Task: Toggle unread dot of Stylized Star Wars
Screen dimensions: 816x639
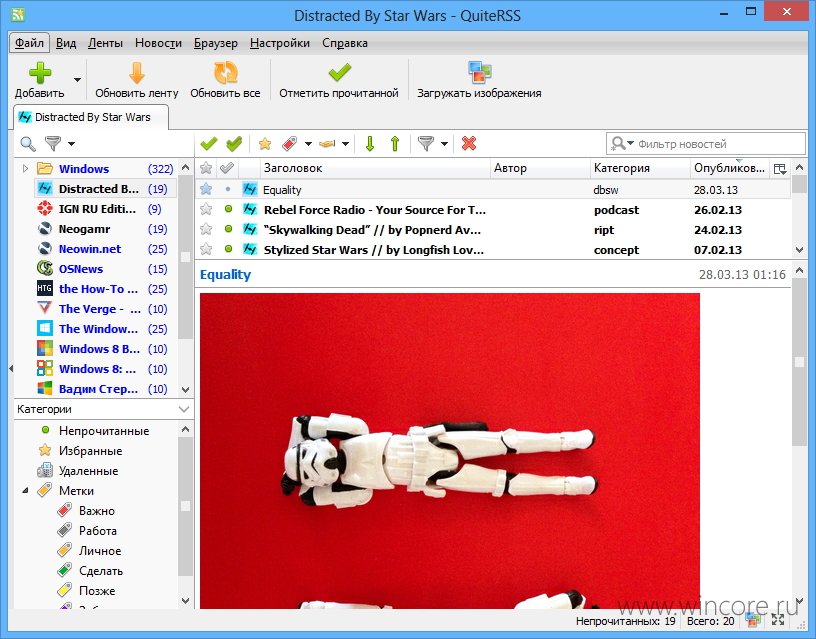Action: [x=228, y=249]
